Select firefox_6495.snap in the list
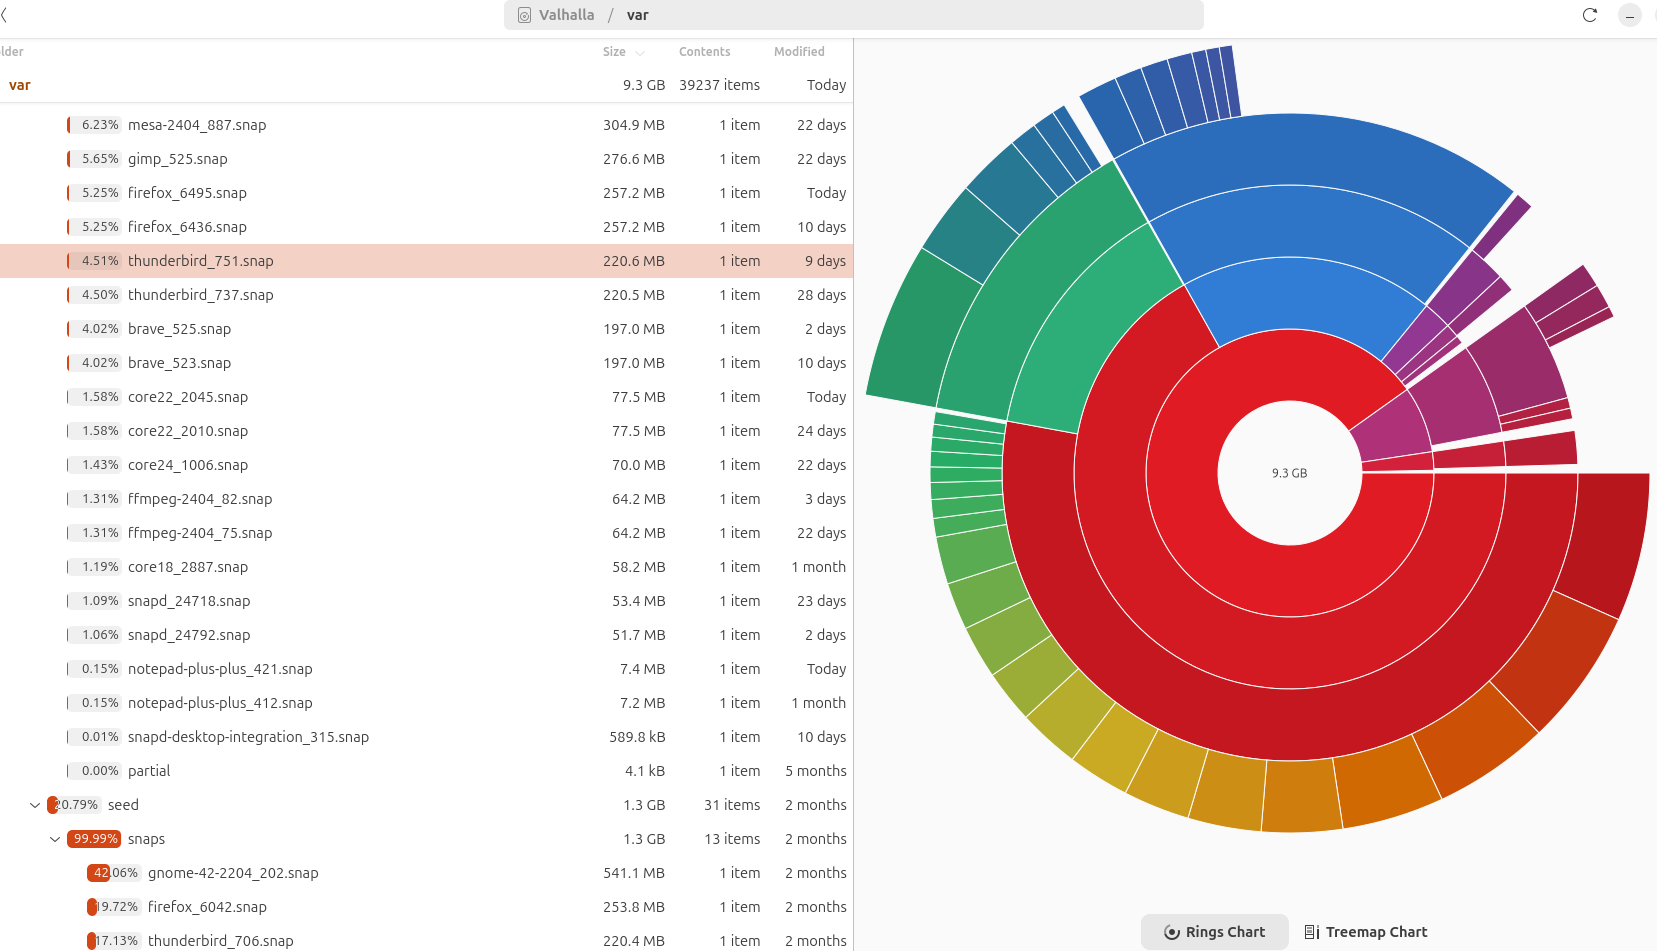This screenshot has width=1657, height=951. pyautogui.click(x=300, y=193)
